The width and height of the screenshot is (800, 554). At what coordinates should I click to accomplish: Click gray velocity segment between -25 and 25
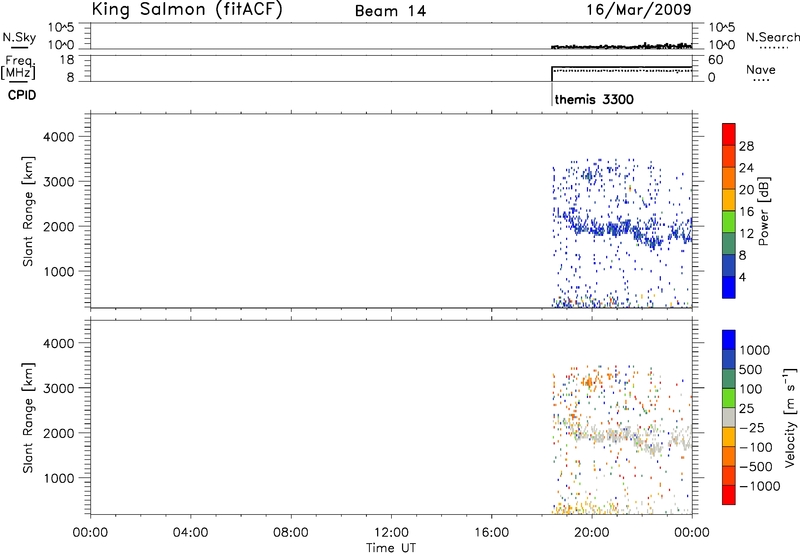point(729,417)
